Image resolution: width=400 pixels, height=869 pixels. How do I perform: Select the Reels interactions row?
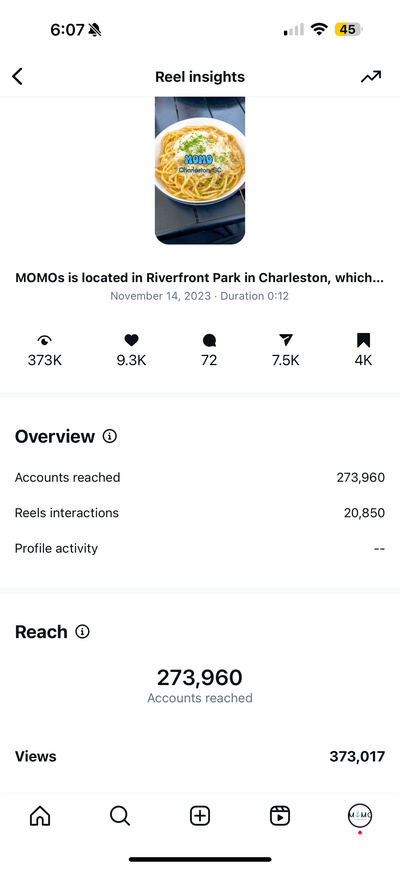point(200,513)
